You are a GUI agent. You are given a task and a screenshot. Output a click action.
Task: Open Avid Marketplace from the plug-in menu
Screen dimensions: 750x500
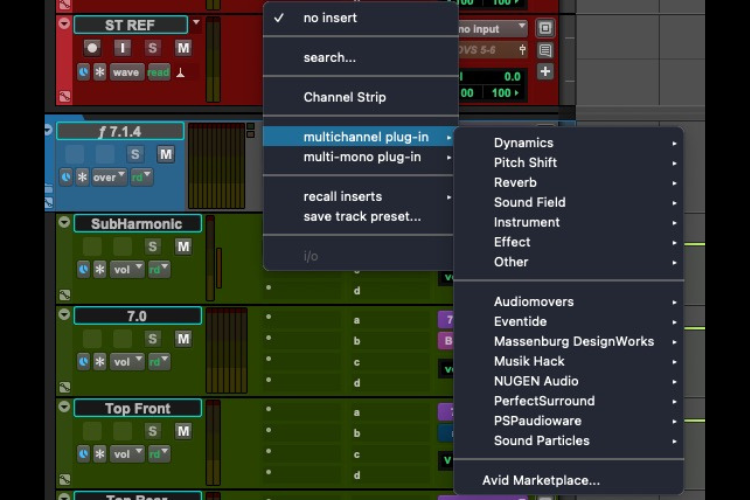(x=541, y=481)
